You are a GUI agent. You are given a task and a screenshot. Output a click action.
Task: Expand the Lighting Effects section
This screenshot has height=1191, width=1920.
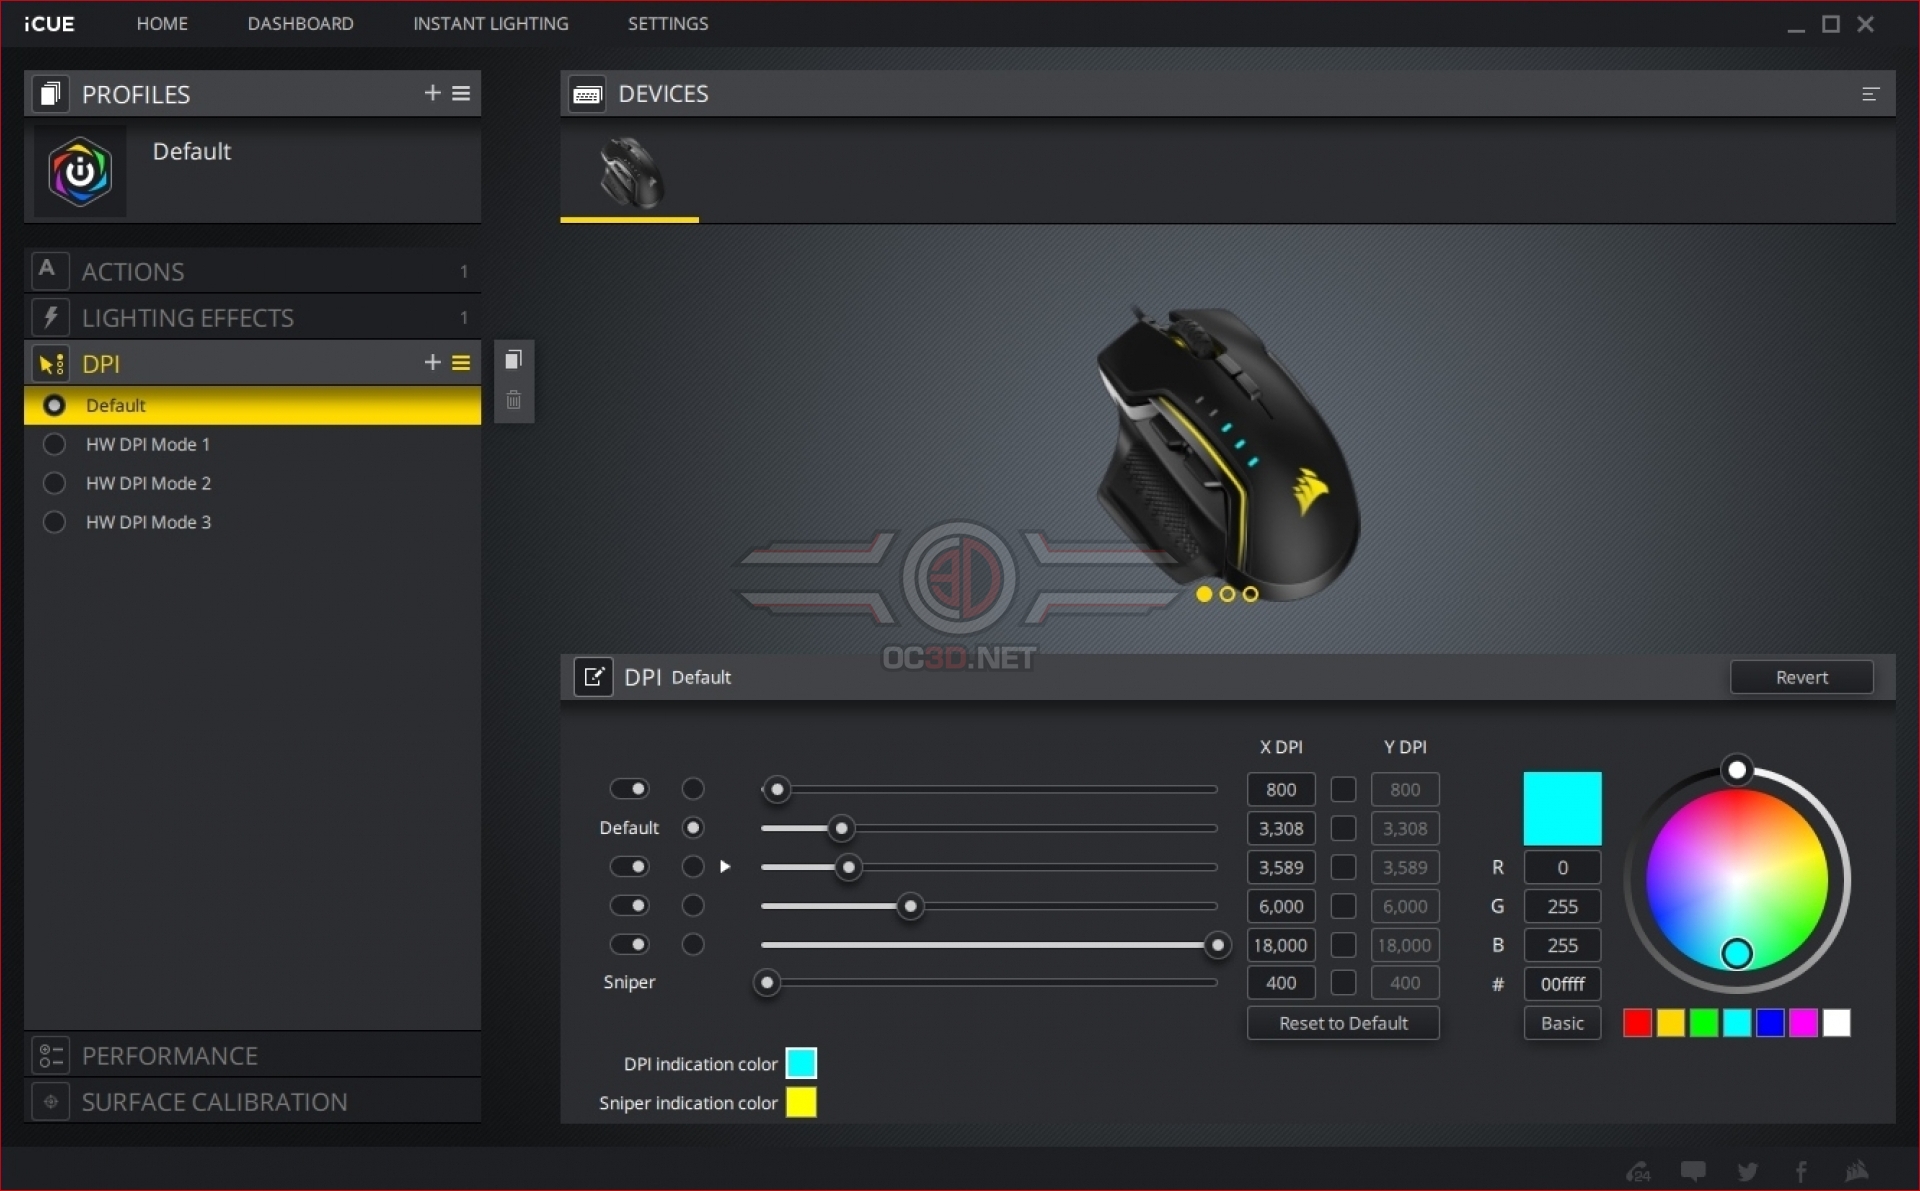coord(187,318)
